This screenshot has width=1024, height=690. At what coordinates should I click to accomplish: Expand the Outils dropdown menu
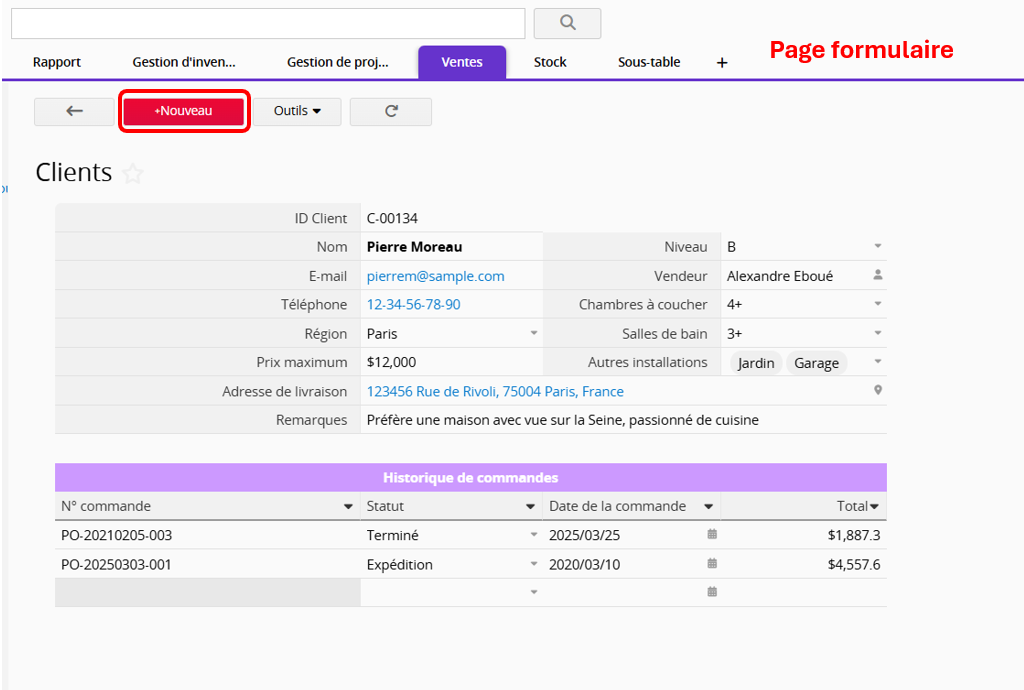click(x=297, y=111)
